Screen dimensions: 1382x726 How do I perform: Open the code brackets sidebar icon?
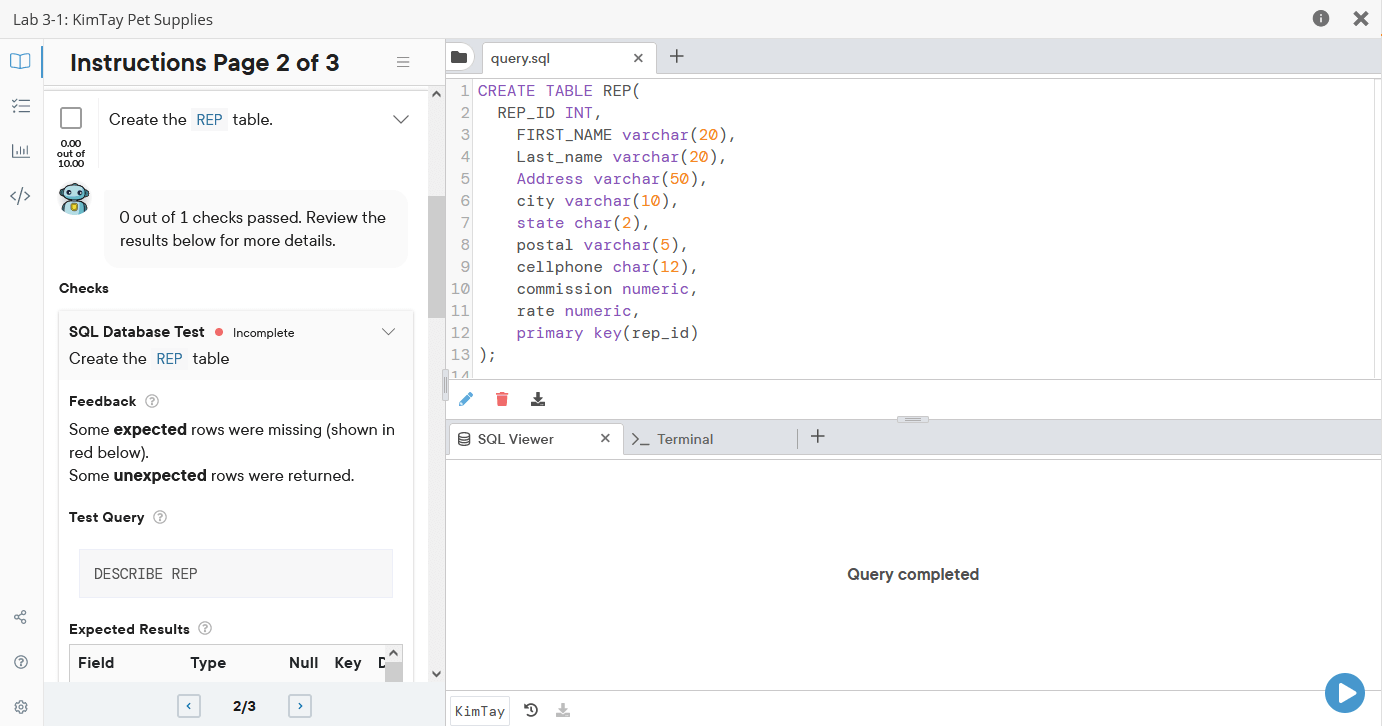click(x=20, y=196)
